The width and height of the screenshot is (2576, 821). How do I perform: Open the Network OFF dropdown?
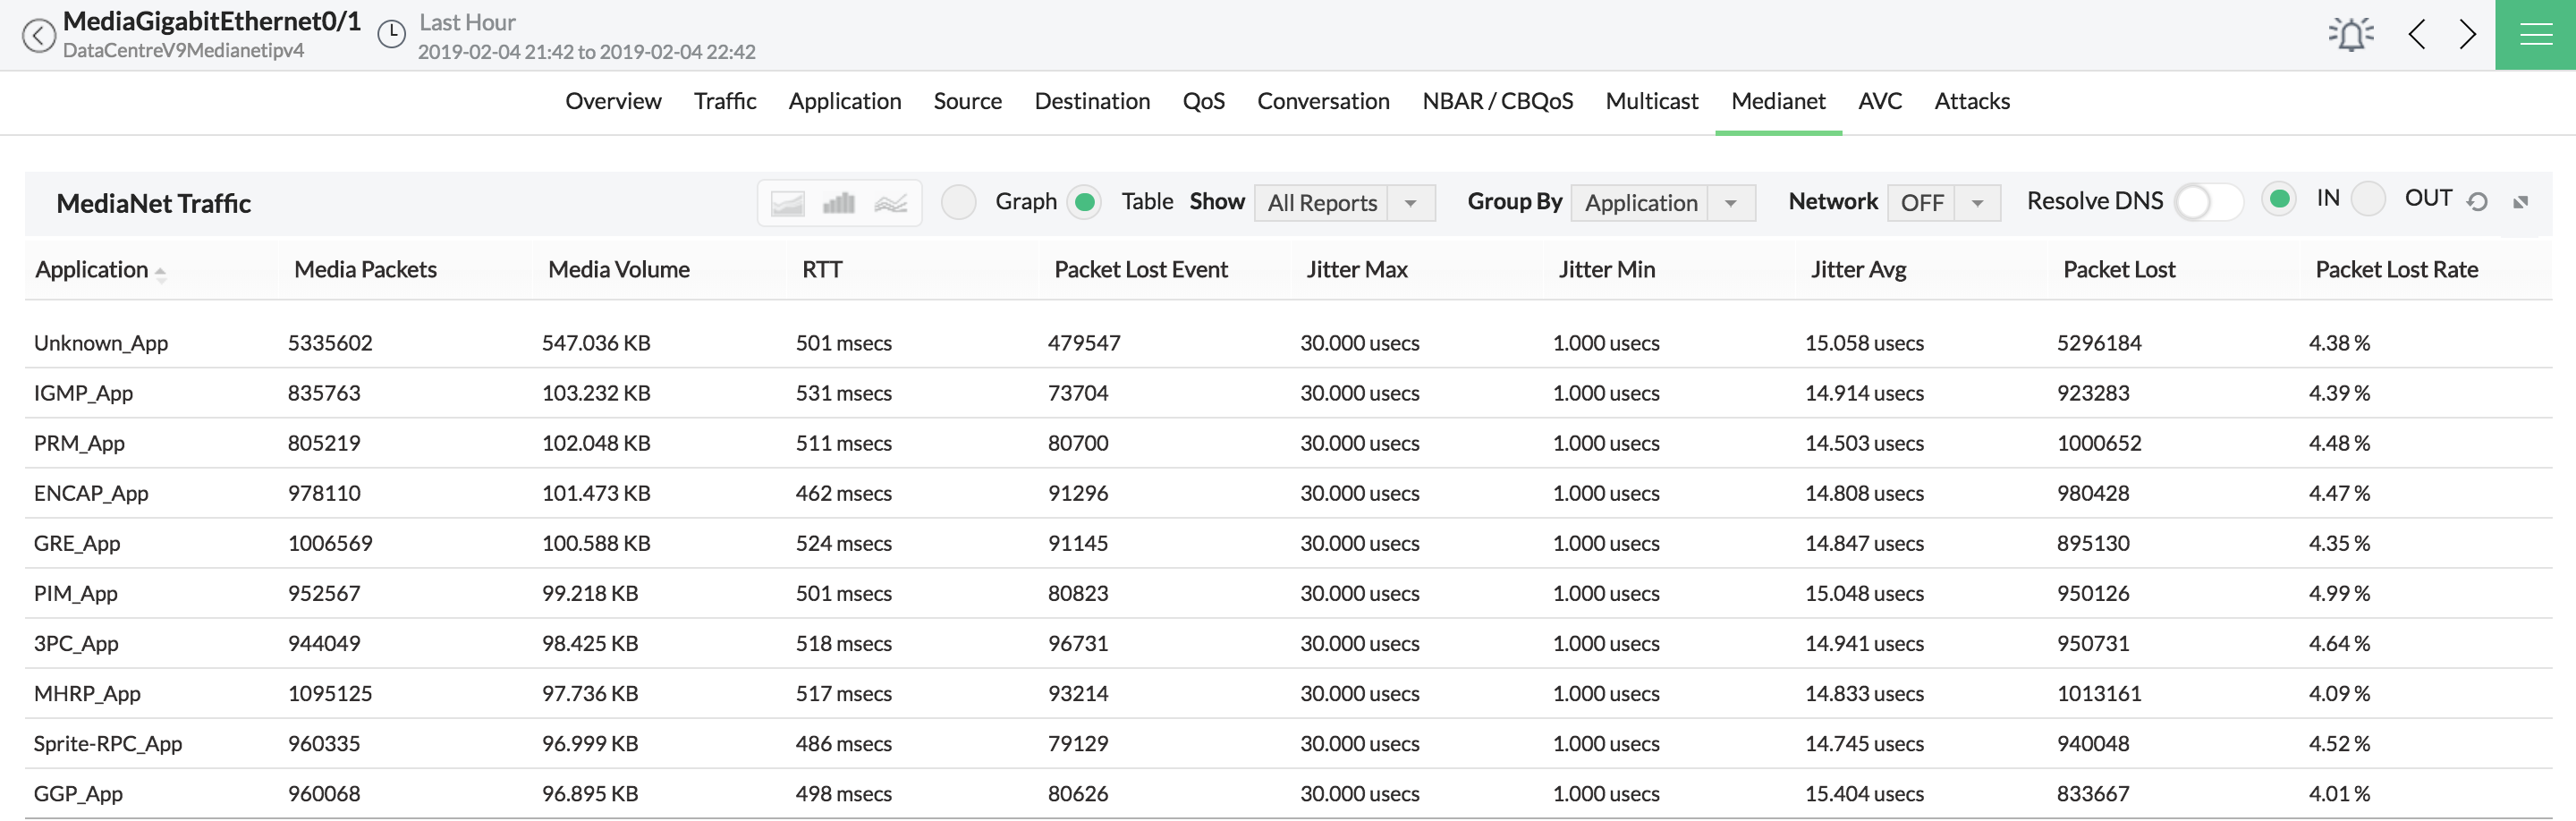pos(1942,203)
